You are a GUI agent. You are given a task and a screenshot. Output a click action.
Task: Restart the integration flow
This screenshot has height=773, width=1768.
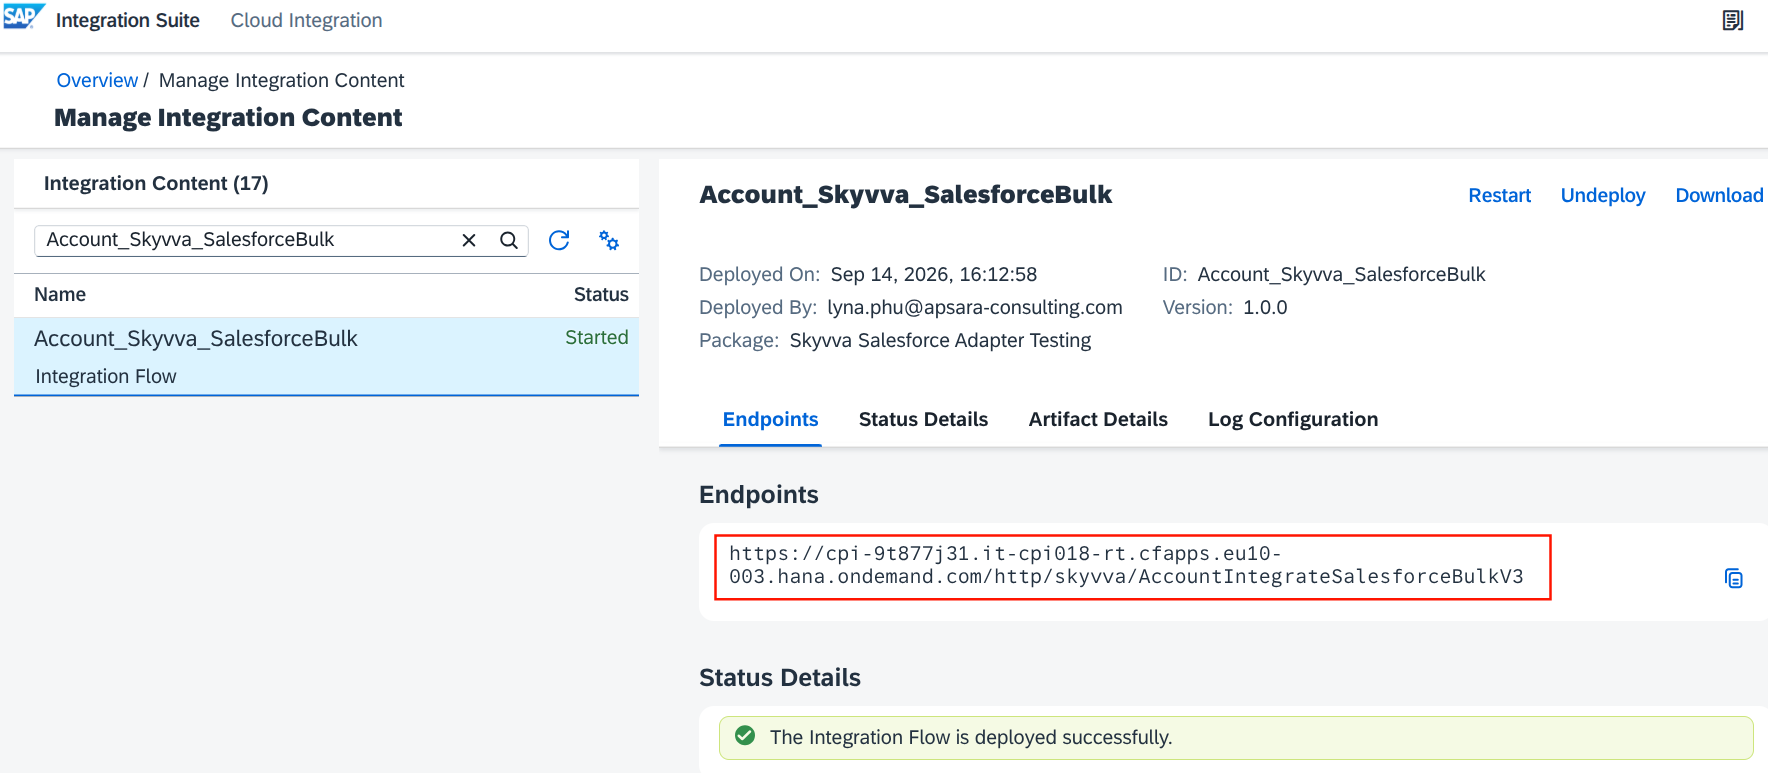click(x=1499, y=195)
